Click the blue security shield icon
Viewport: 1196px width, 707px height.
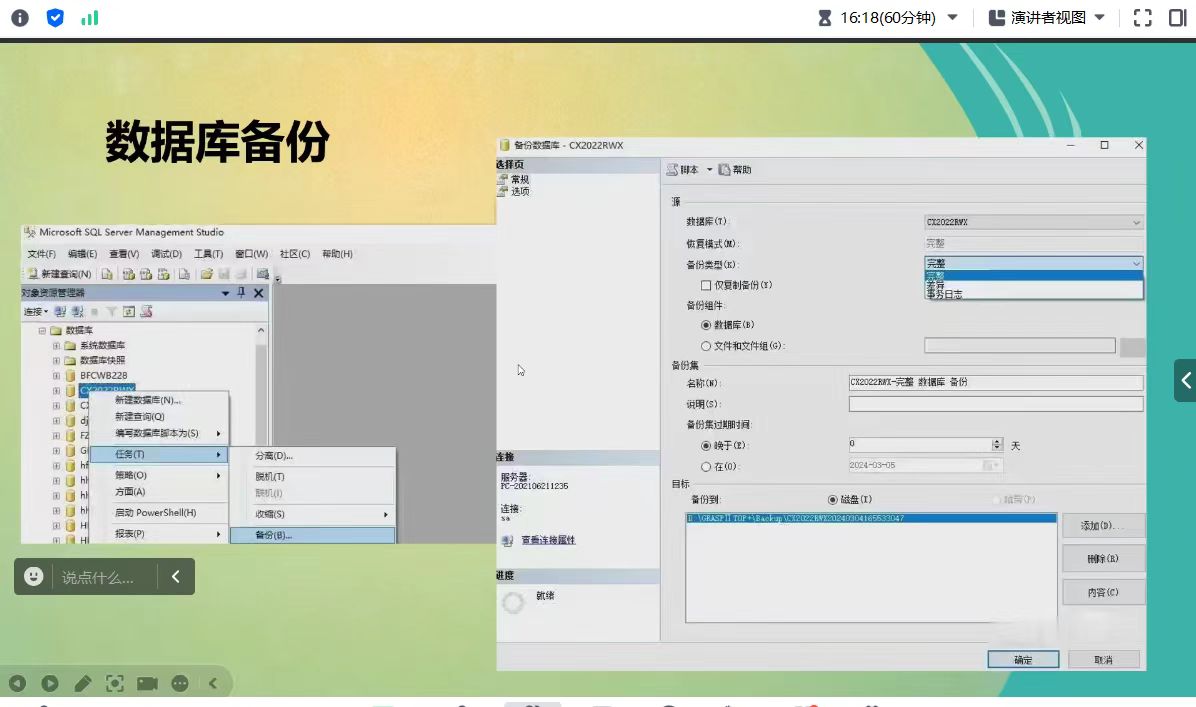55,18
